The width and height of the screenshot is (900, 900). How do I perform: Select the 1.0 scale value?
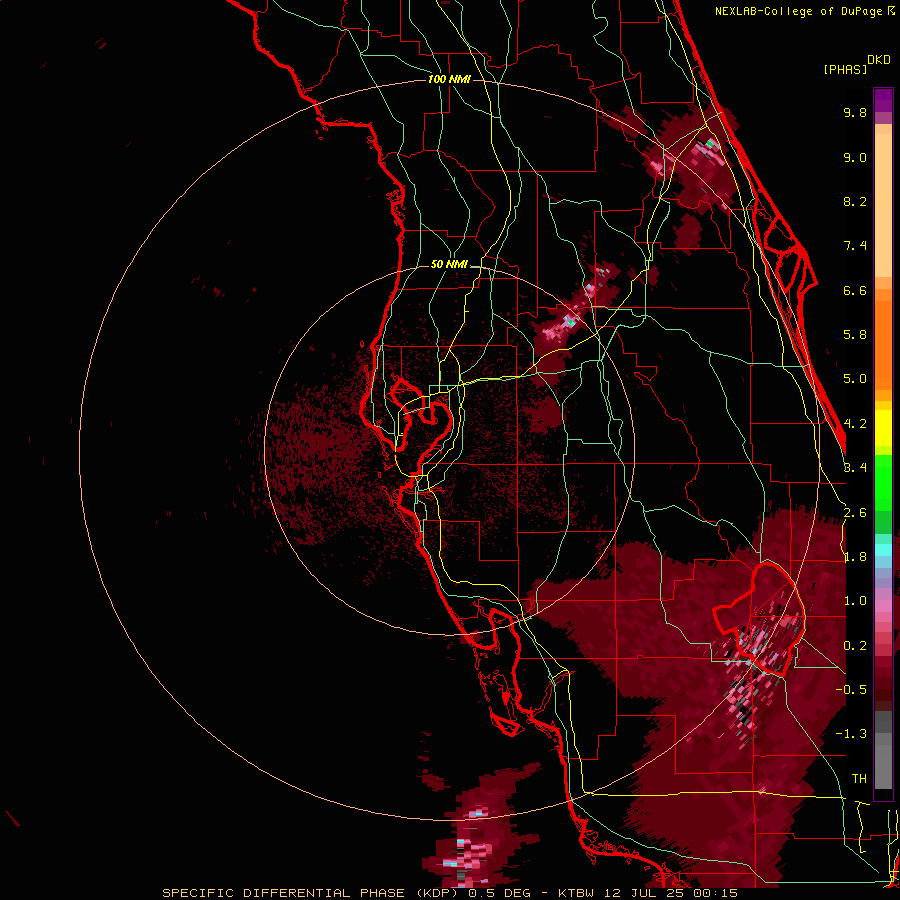(855, 601)
